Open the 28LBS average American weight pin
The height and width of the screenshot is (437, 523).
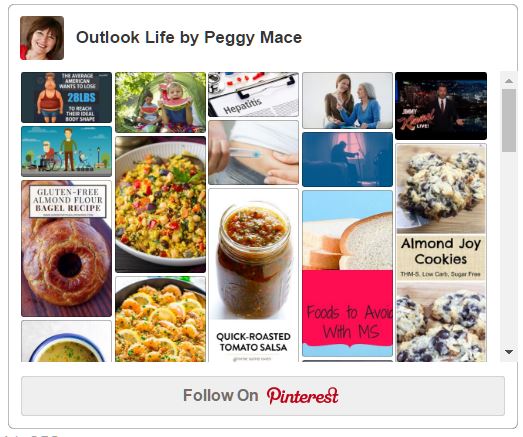[66, 97]
